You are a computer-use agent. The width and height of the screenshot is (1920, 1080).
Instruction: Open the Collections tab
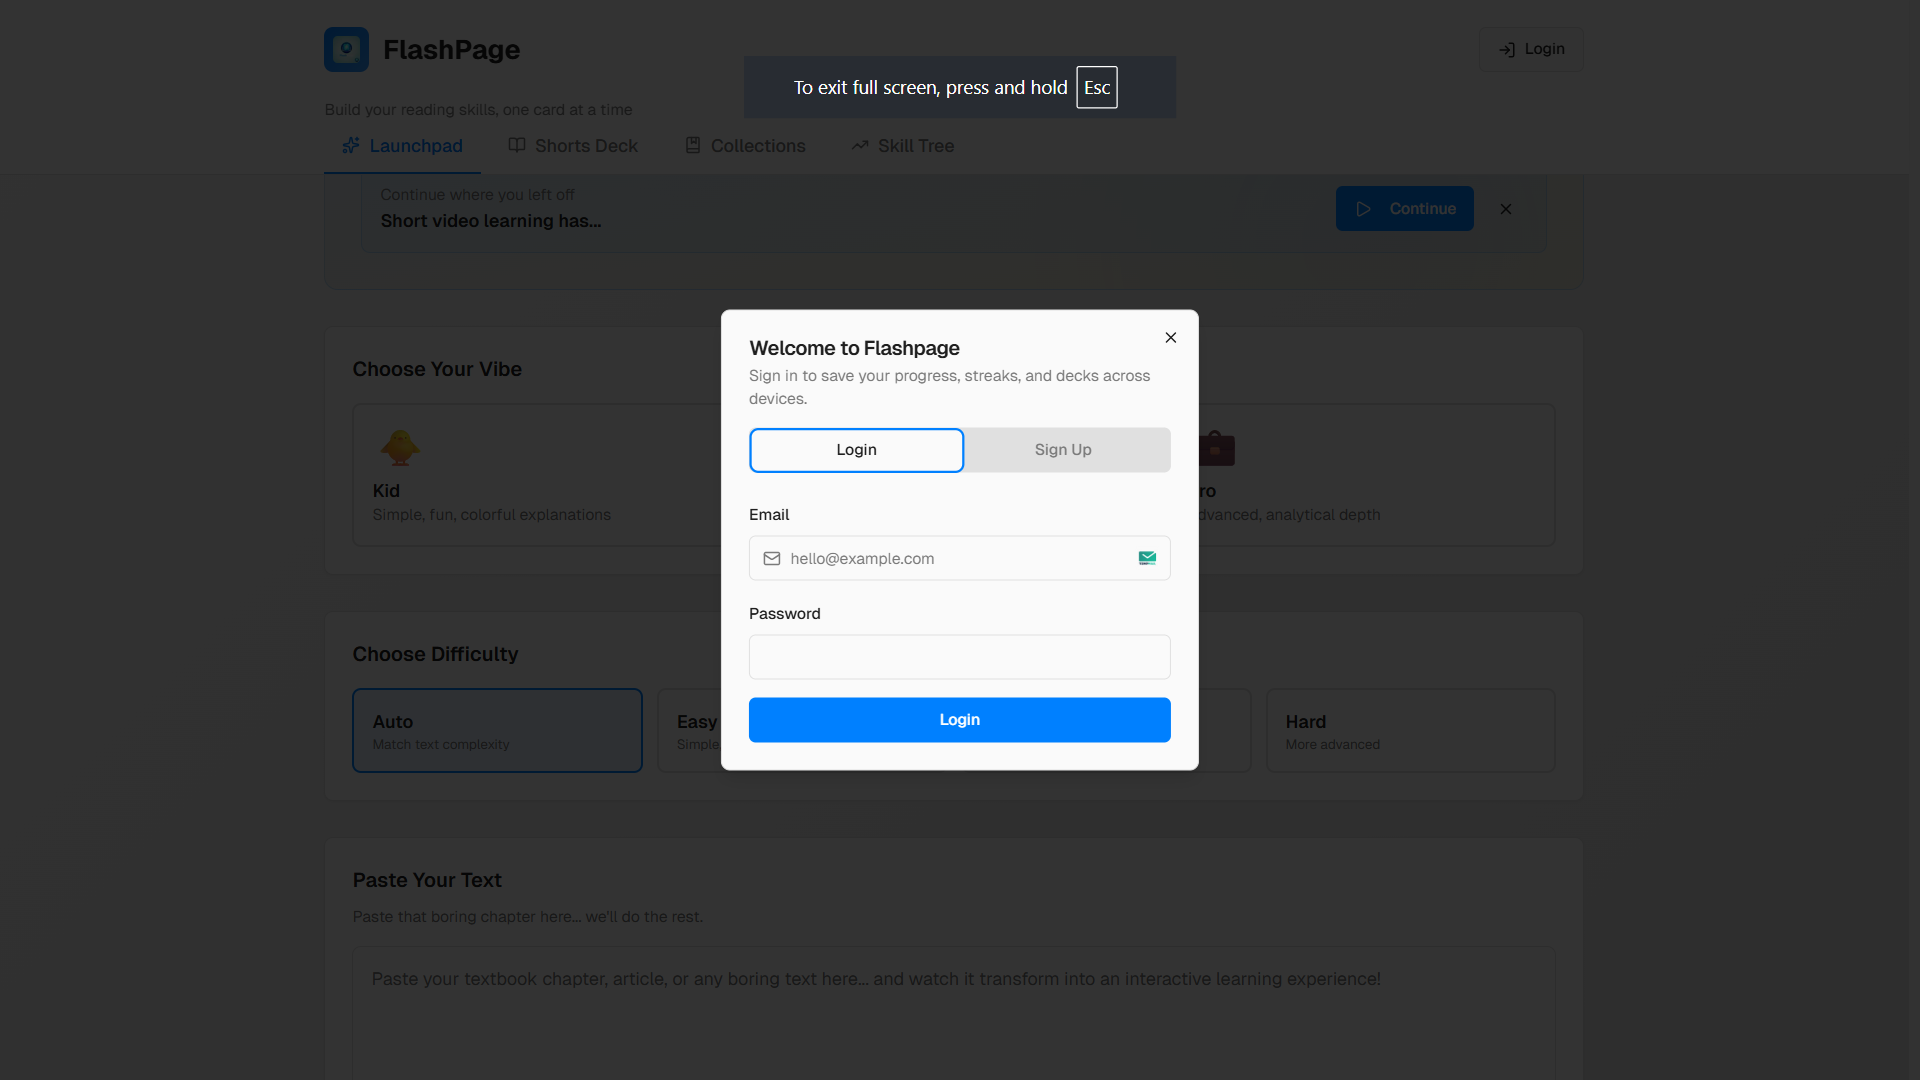coord(745,146)
